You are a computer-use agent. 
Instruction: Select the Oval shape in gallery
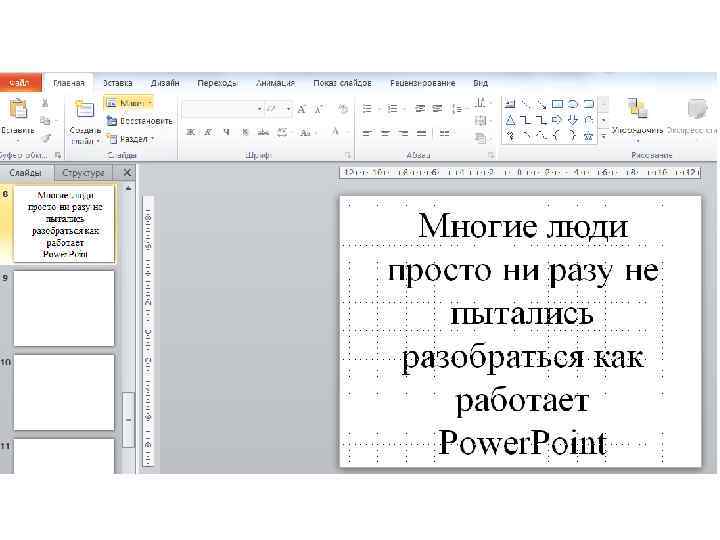(573, 104)
